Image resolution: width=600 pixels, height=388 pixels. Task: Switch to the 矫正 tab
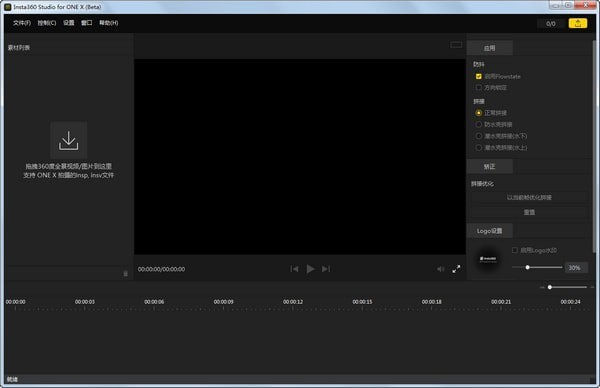[x=489, y=166]
